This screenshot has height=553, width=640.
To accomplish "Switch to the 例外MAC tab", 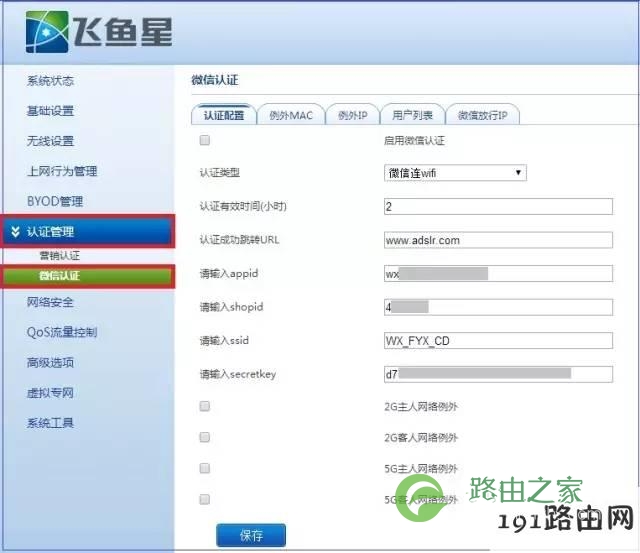I will (291, 115).
